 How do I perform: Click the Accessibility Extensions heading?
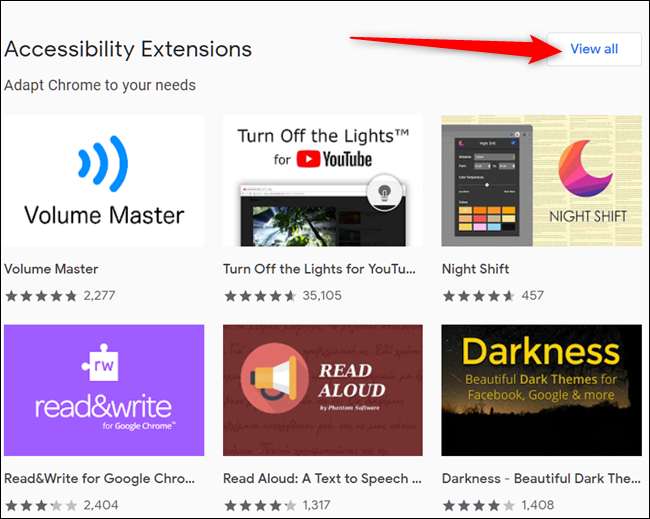click(128, 49)
